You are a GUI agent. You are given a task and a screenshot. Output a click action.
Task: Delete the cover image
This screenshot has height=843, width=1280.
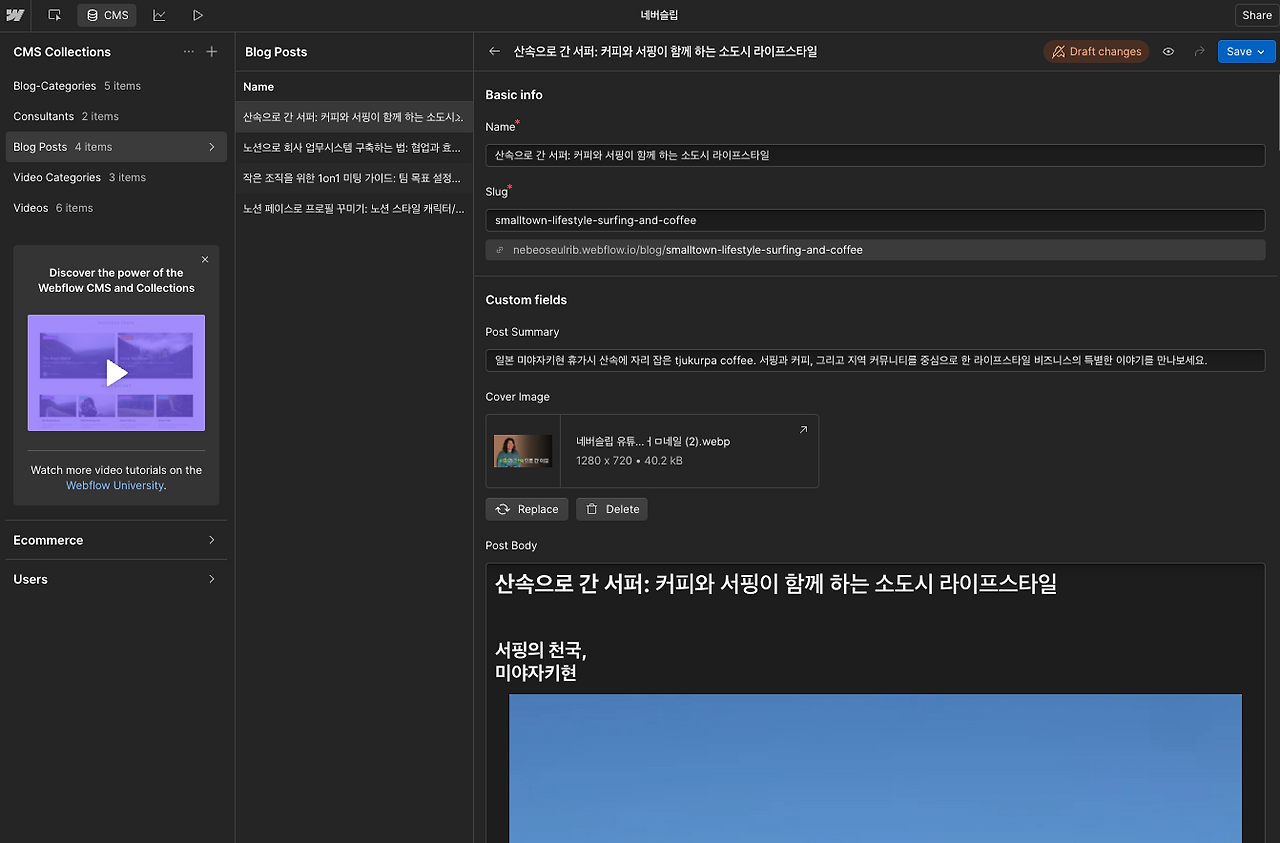(611, 508)
